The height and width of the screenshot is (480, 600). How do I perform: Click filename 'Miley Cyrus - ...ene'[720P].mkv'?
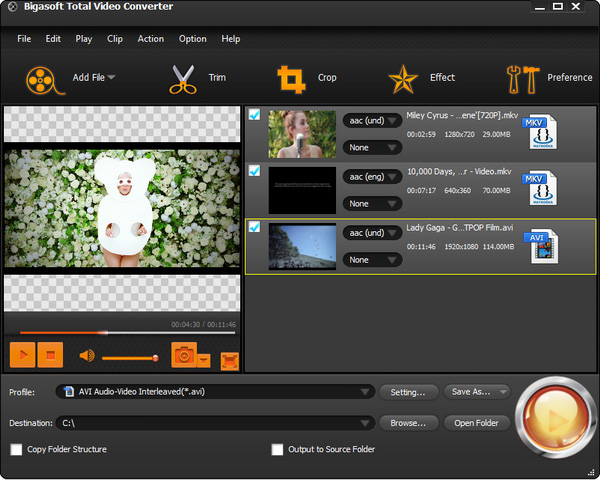[462, 115]
